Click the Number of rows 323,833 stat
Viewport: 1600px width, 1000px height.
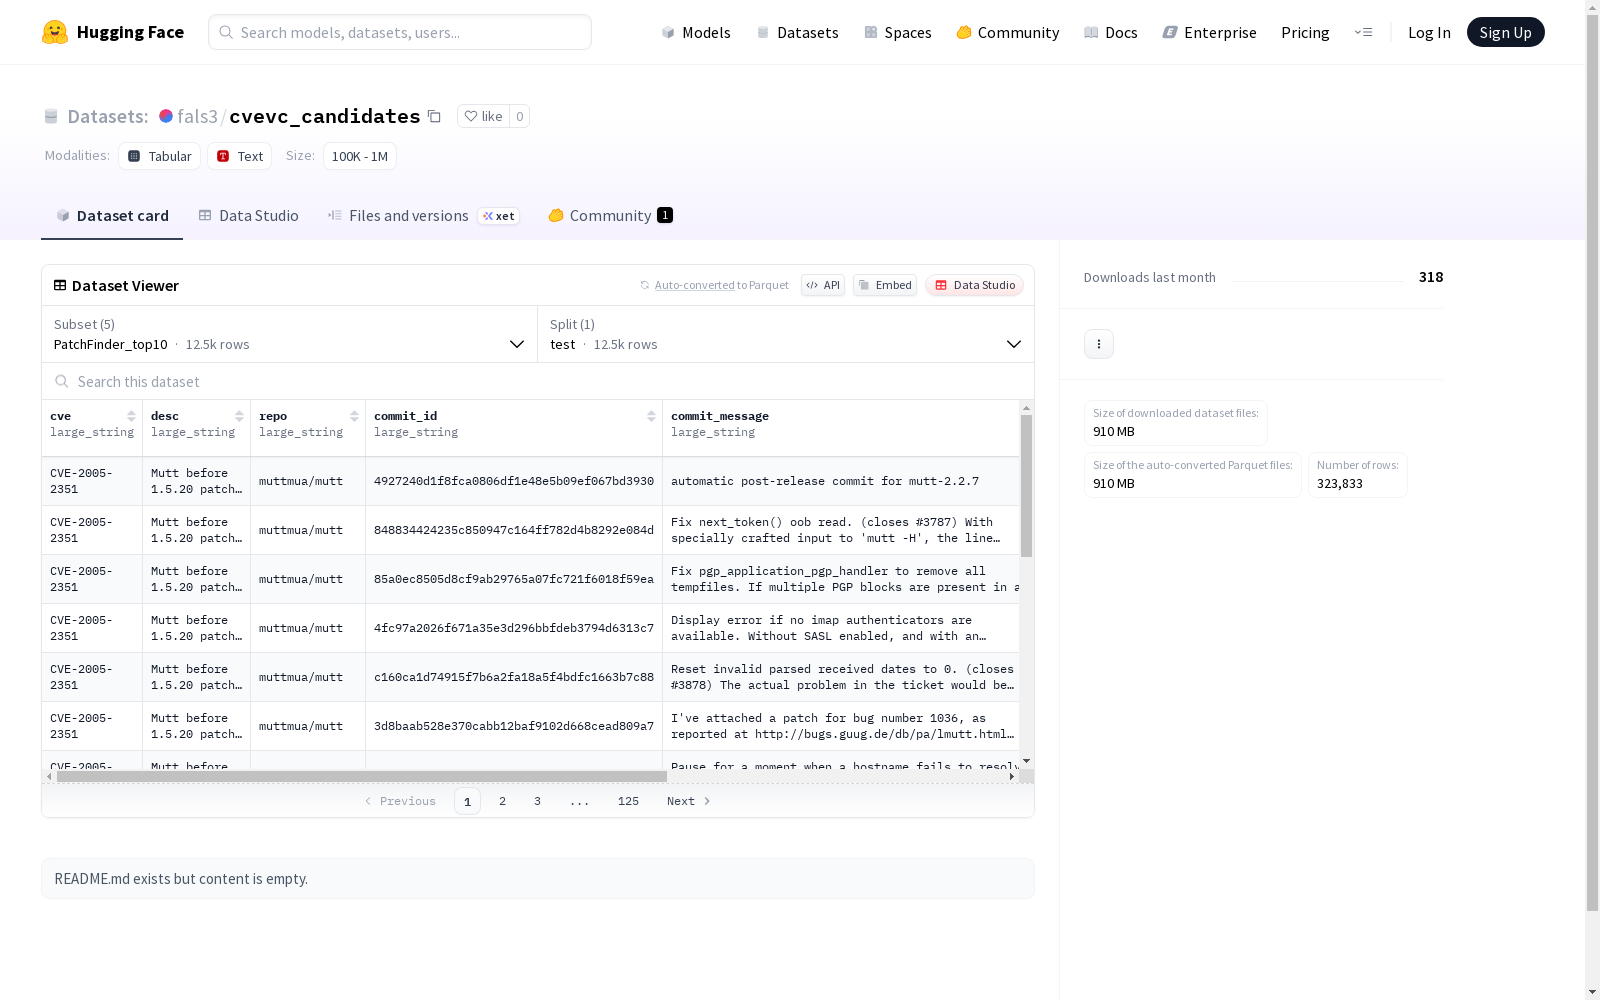point(1357,475)
